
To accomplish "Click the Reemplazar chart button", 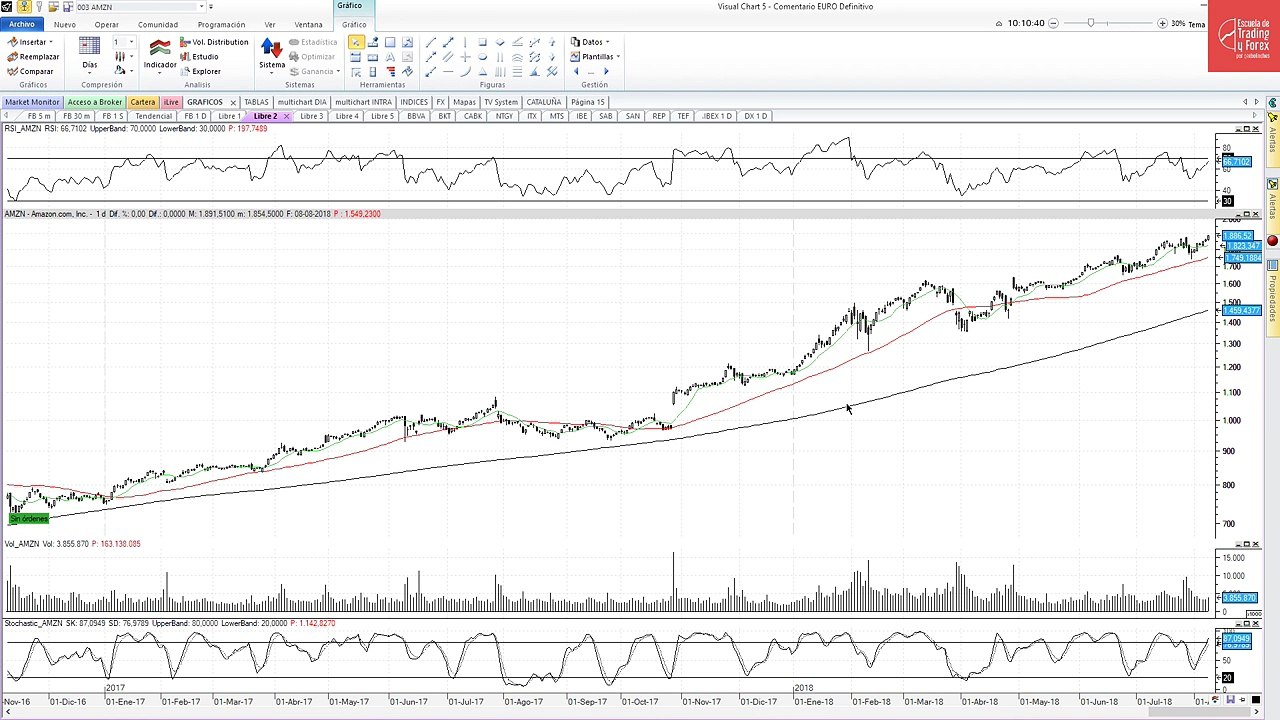I will click(33, 57).
